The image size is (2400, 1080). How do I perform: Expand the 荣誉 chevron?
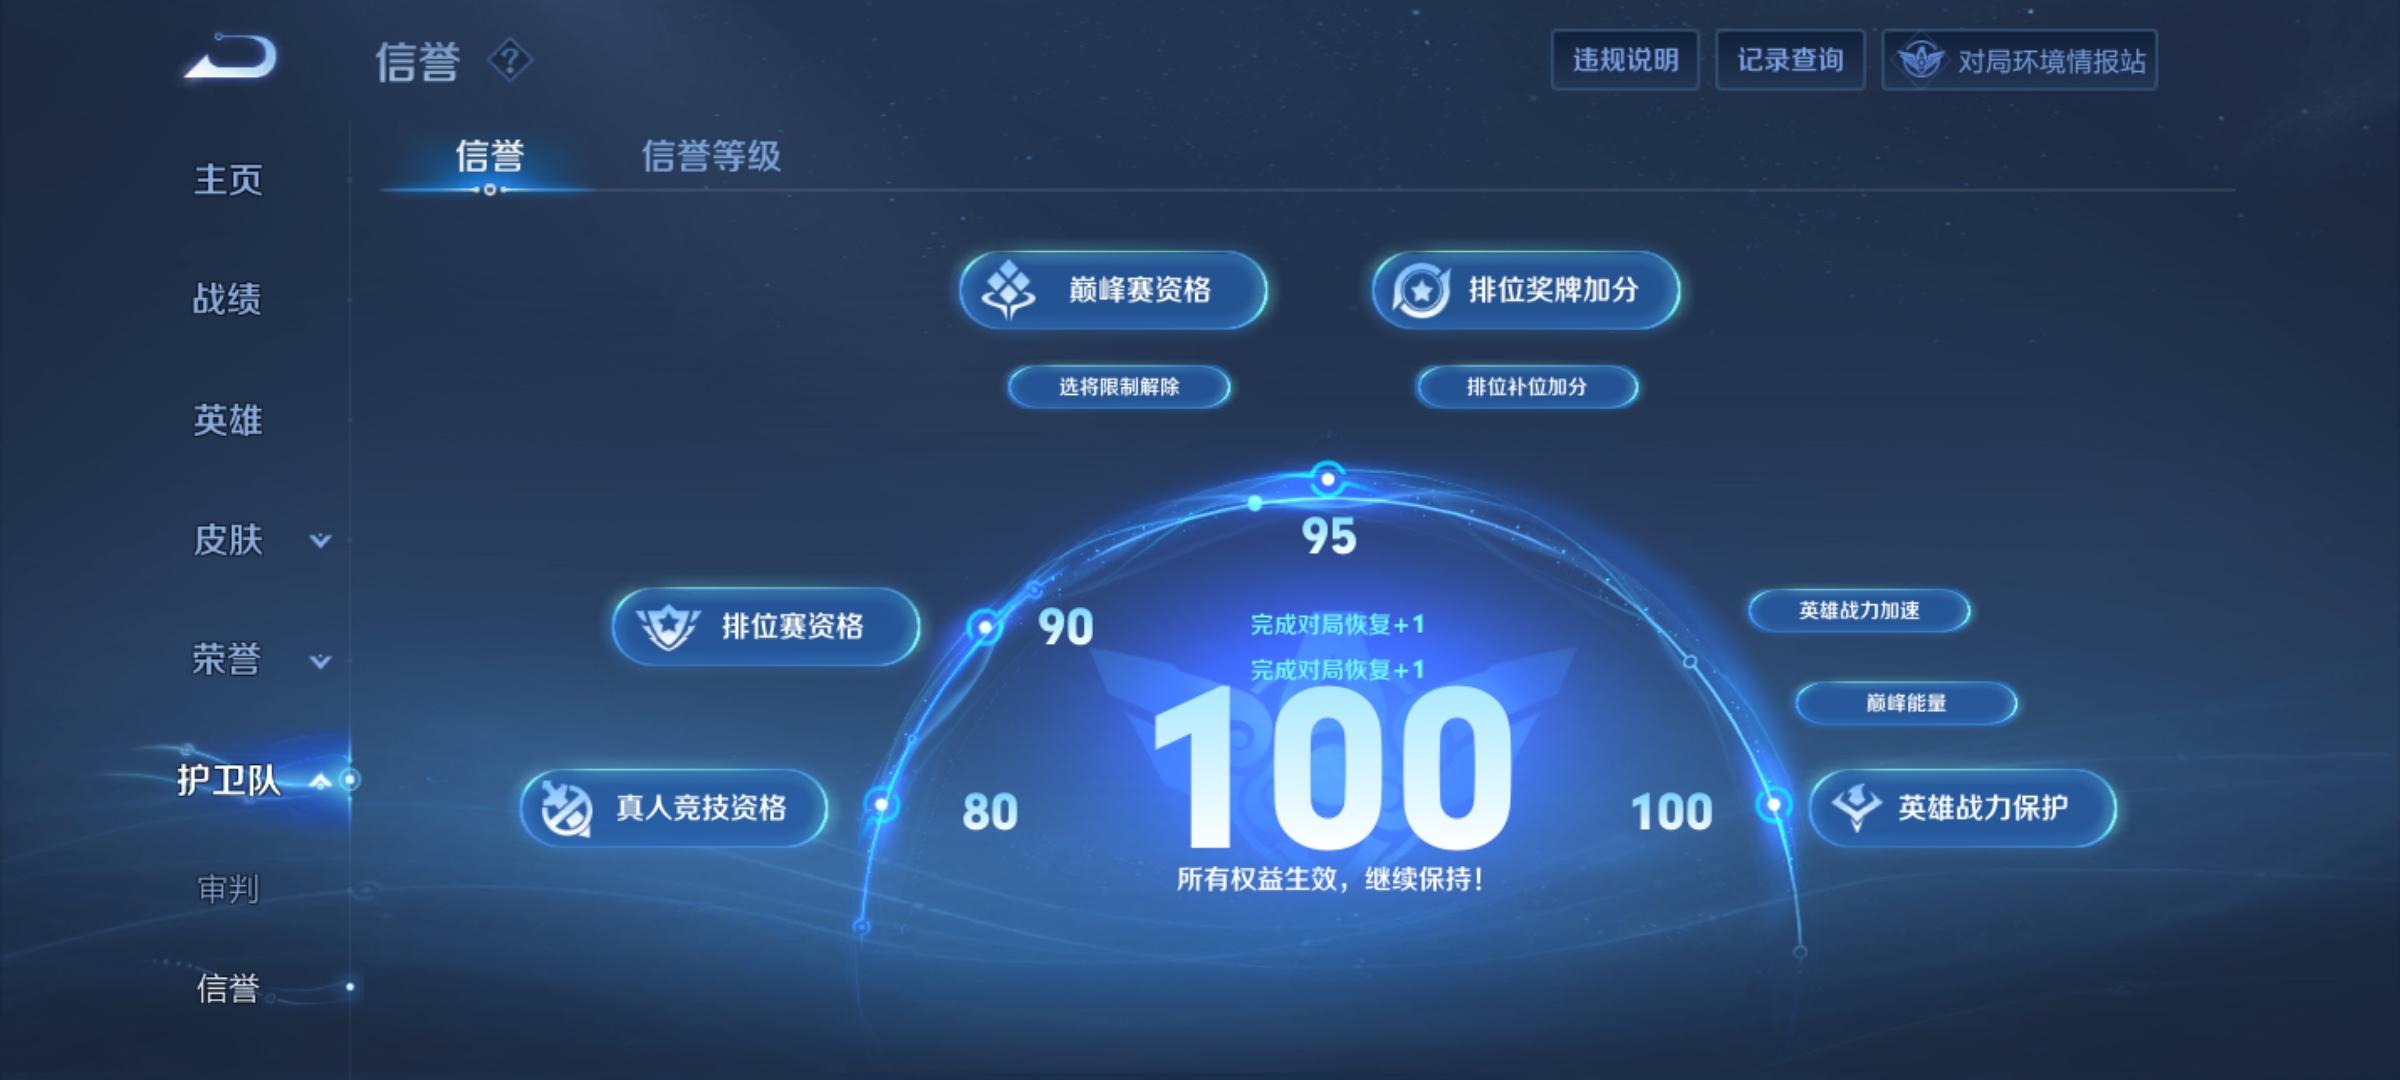pos(320,661)
